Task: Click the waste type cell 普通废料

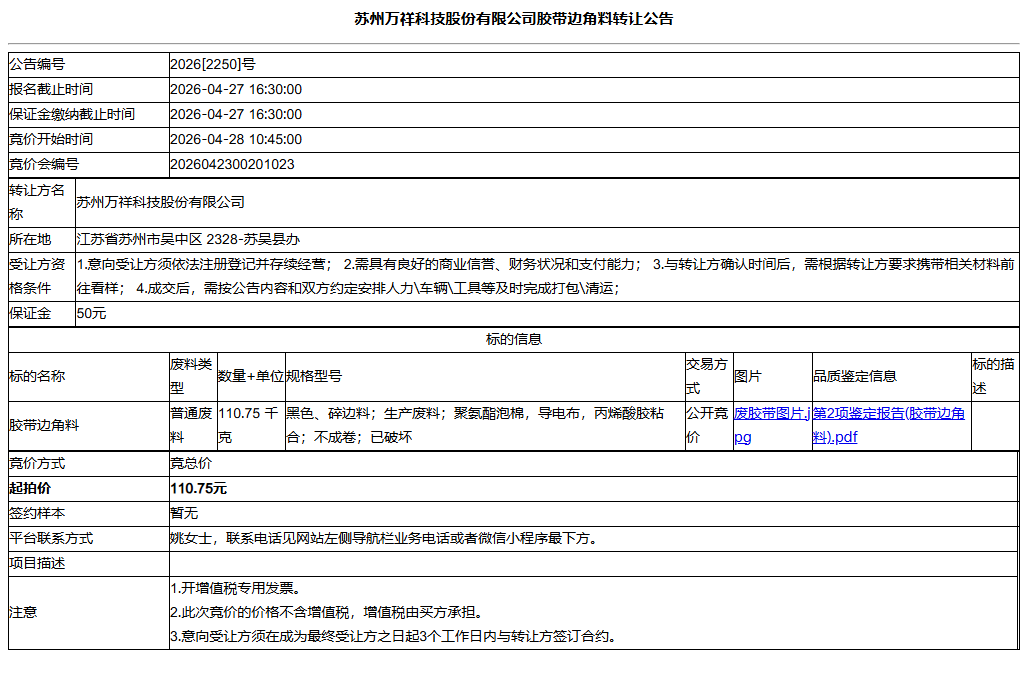Action: coord(191,426)
